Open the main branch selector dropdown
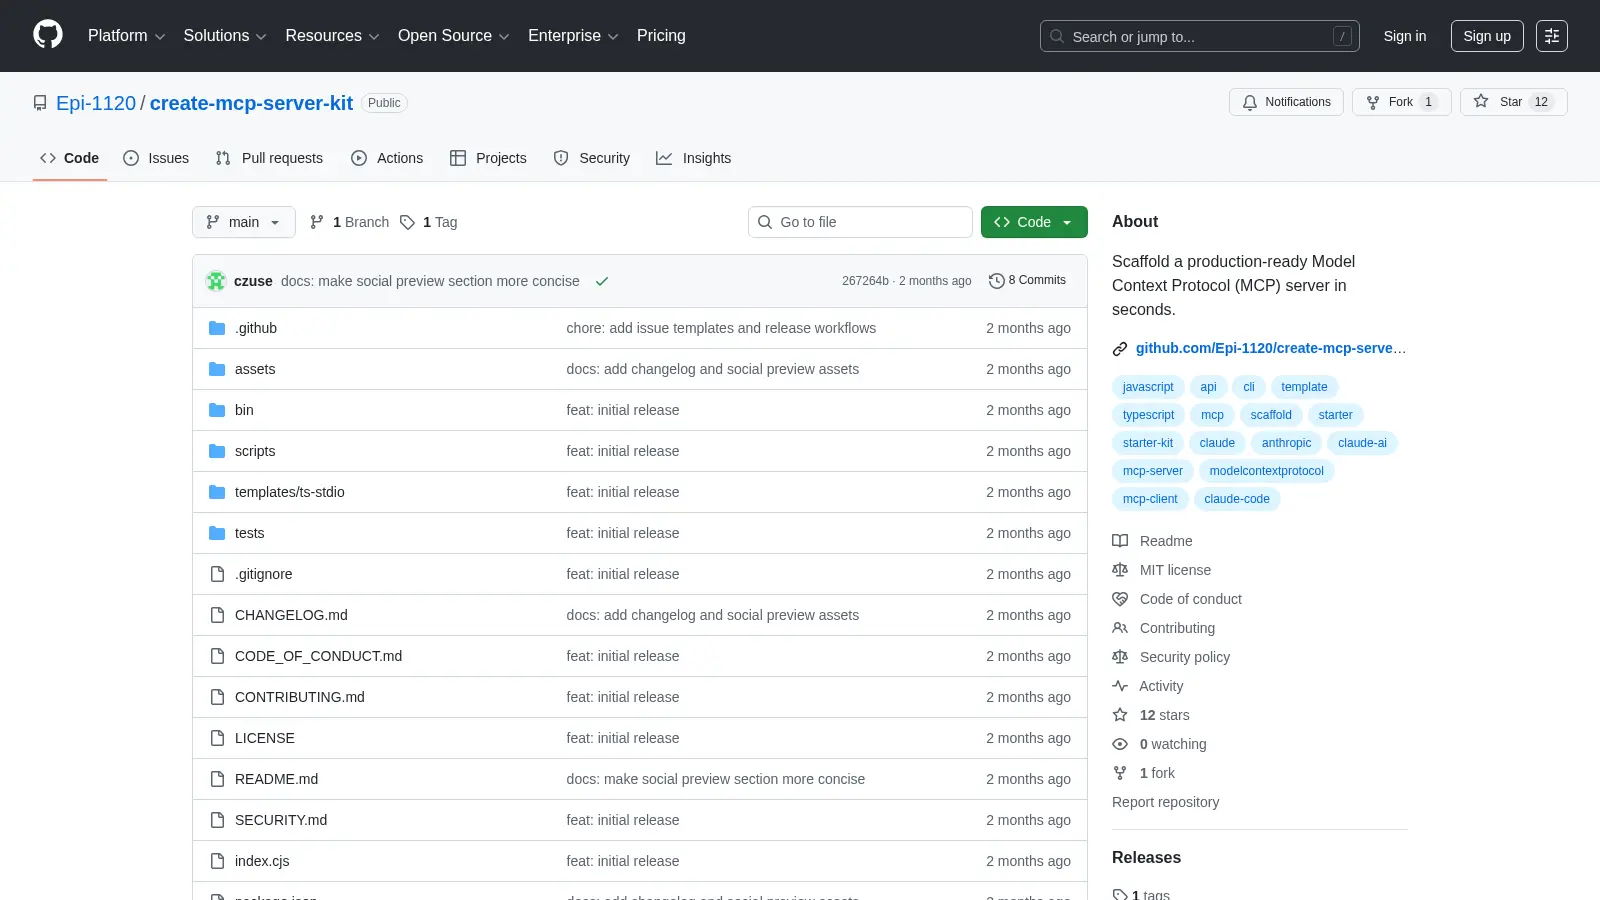Viewport: 1600px width, 900px height. pyautogui.click(x=244, y=222)
